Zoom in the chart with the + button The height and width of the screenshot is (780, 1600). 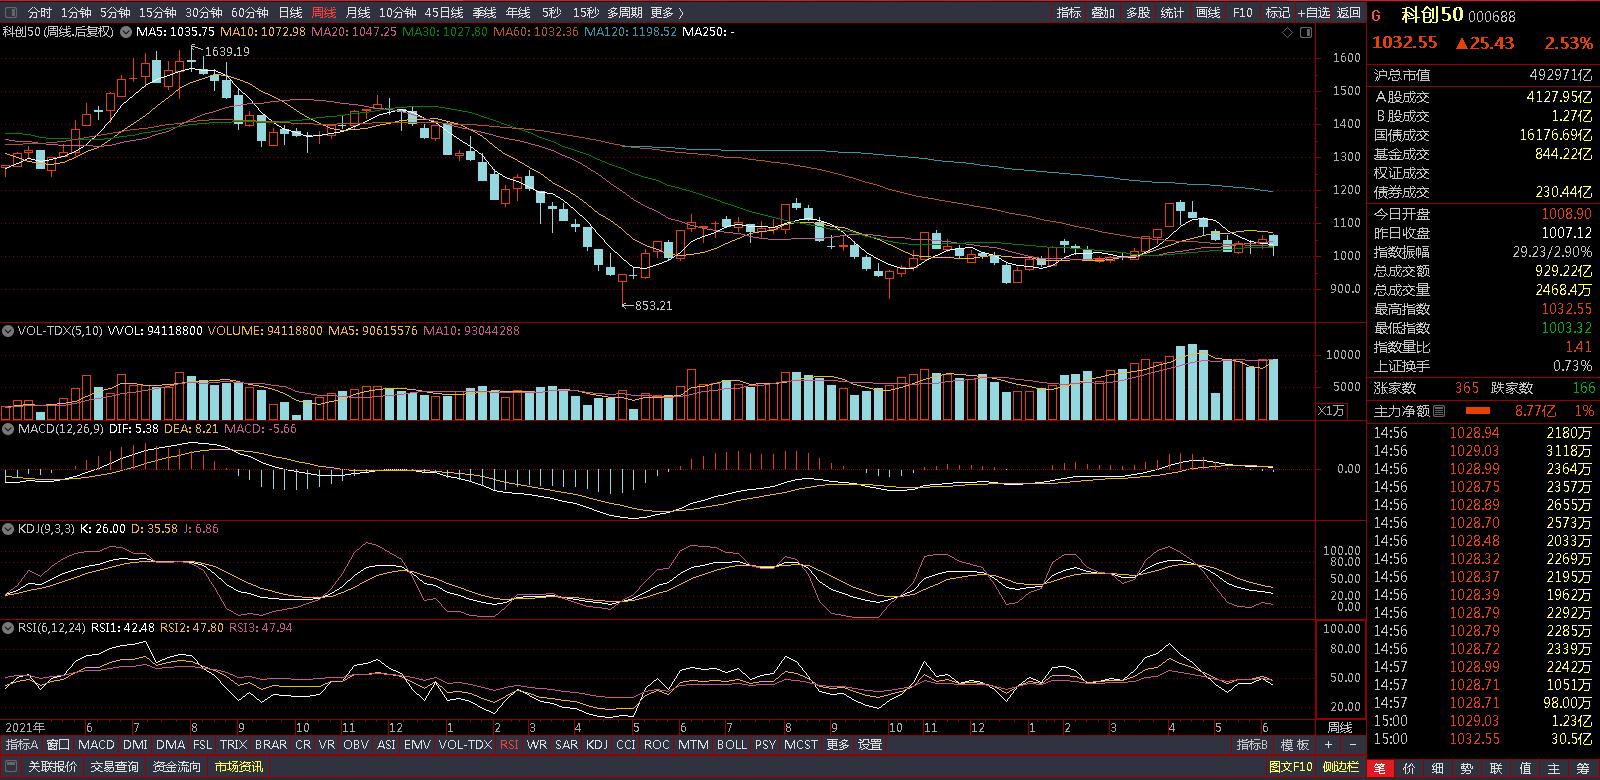(x=1328, y=745)
